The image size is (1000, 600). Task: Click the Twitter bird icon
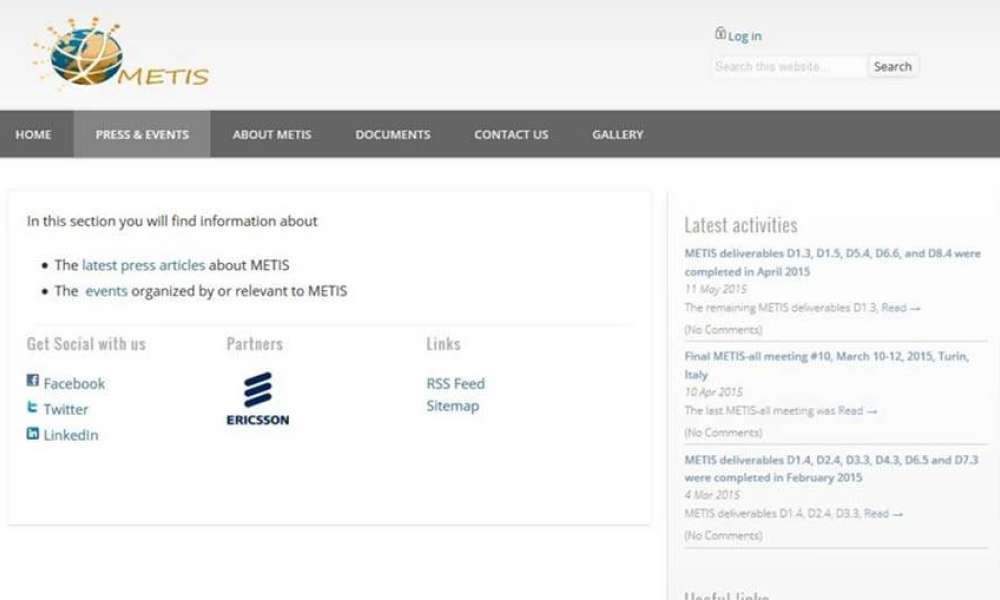pos(33,408)
